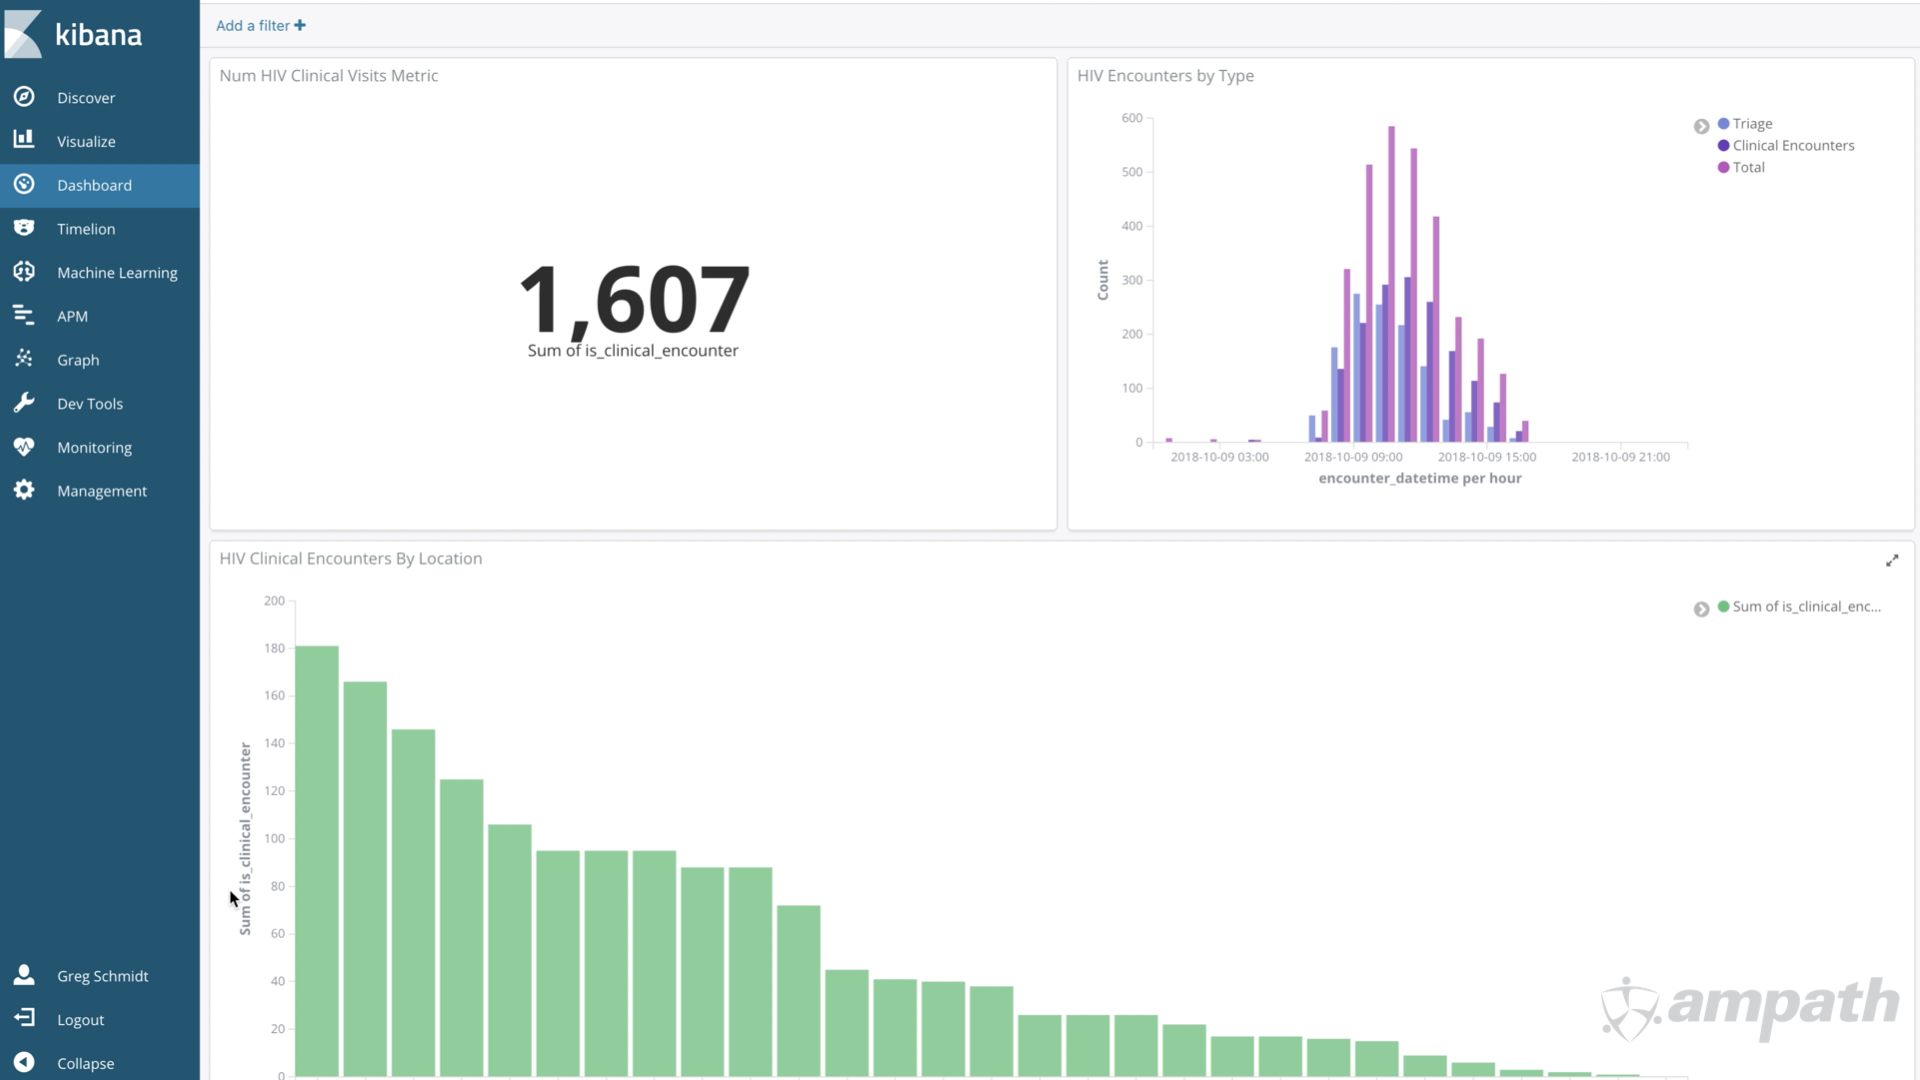Image resolution: width=1920 pixels, height=1080 pixels.
Task: Click the Collapse sidebar button
Action: (86, 1062)
